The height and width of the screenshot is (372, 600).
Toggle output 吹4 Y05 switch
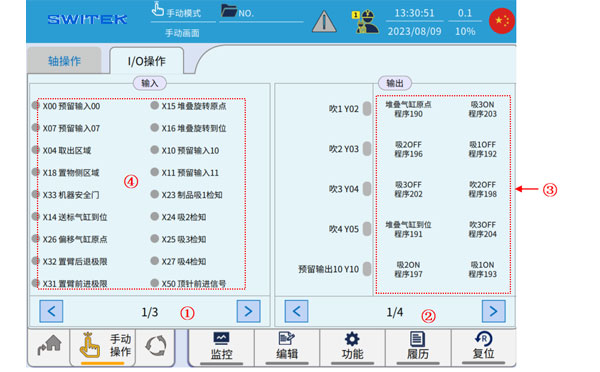coord(367,229)
